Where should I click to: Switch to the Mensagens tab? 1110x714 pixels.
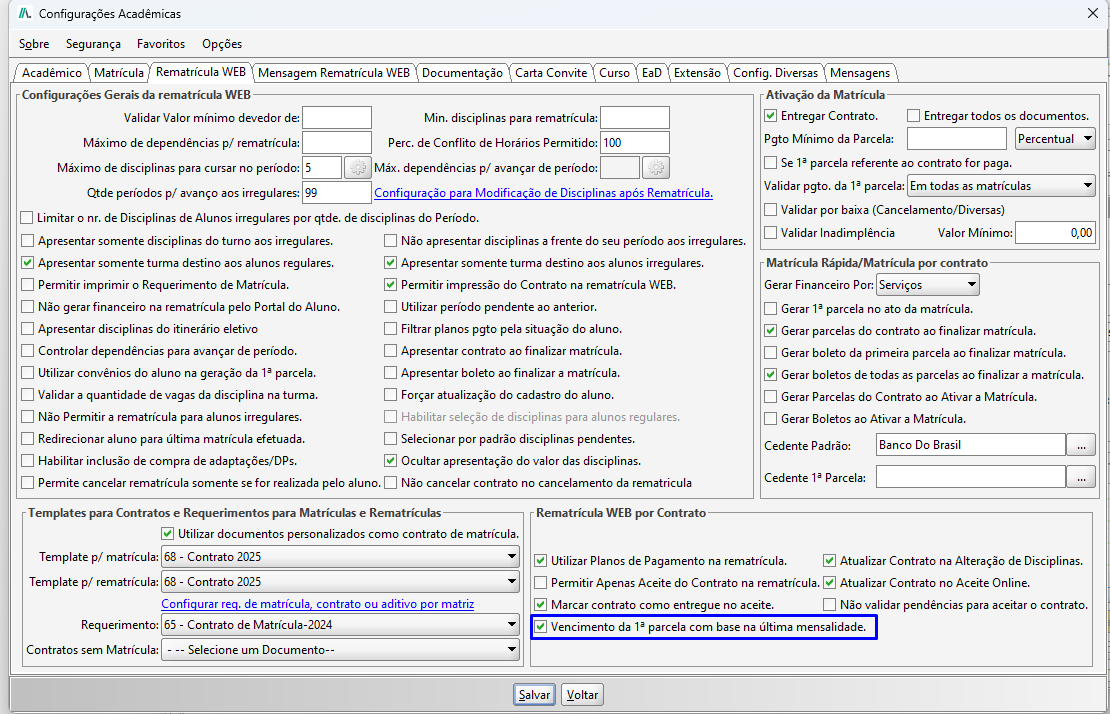860,73
